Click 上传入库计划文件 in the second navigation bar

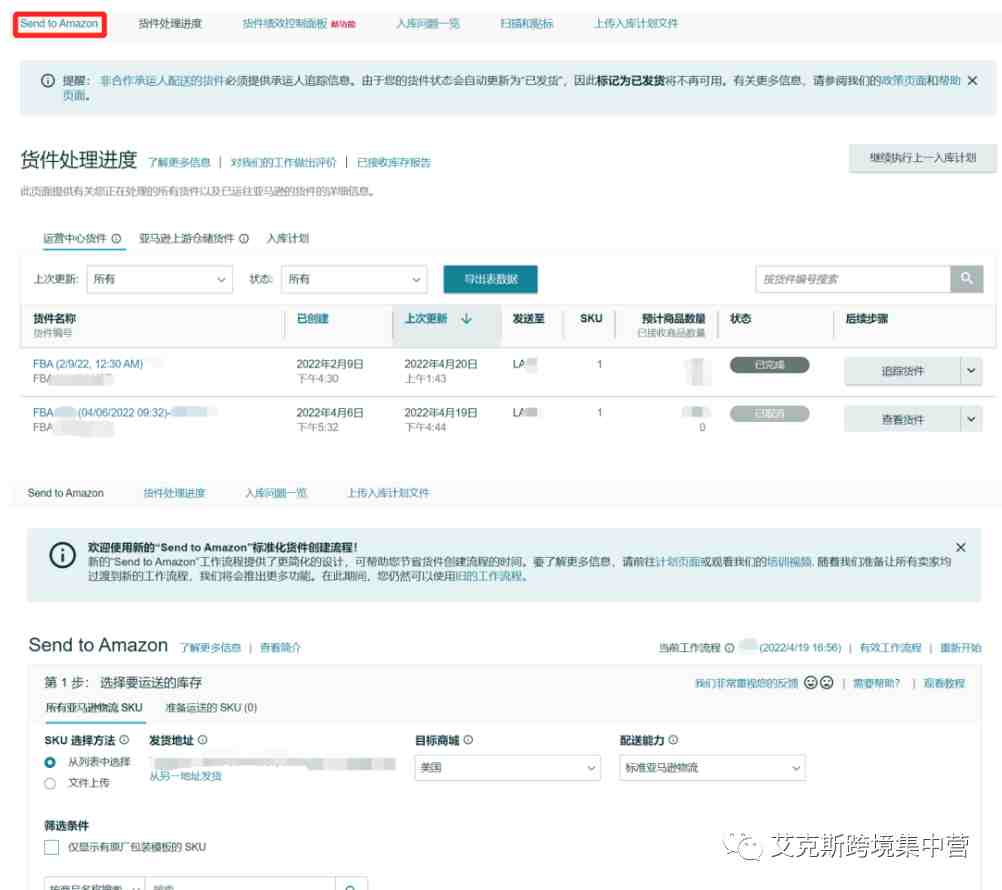tap(389, 493)
